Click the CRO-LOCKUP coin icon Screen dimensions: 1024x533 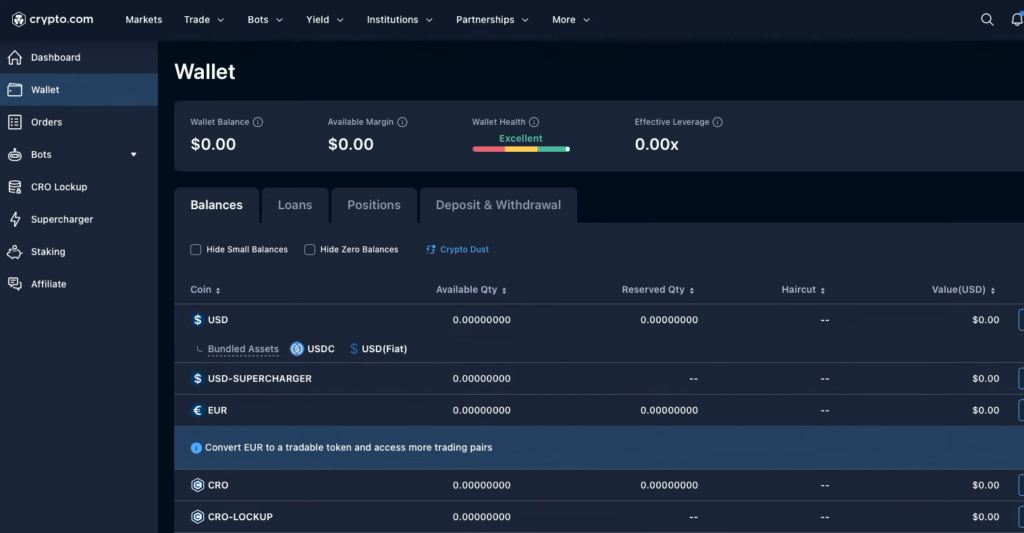click(197, 517)
